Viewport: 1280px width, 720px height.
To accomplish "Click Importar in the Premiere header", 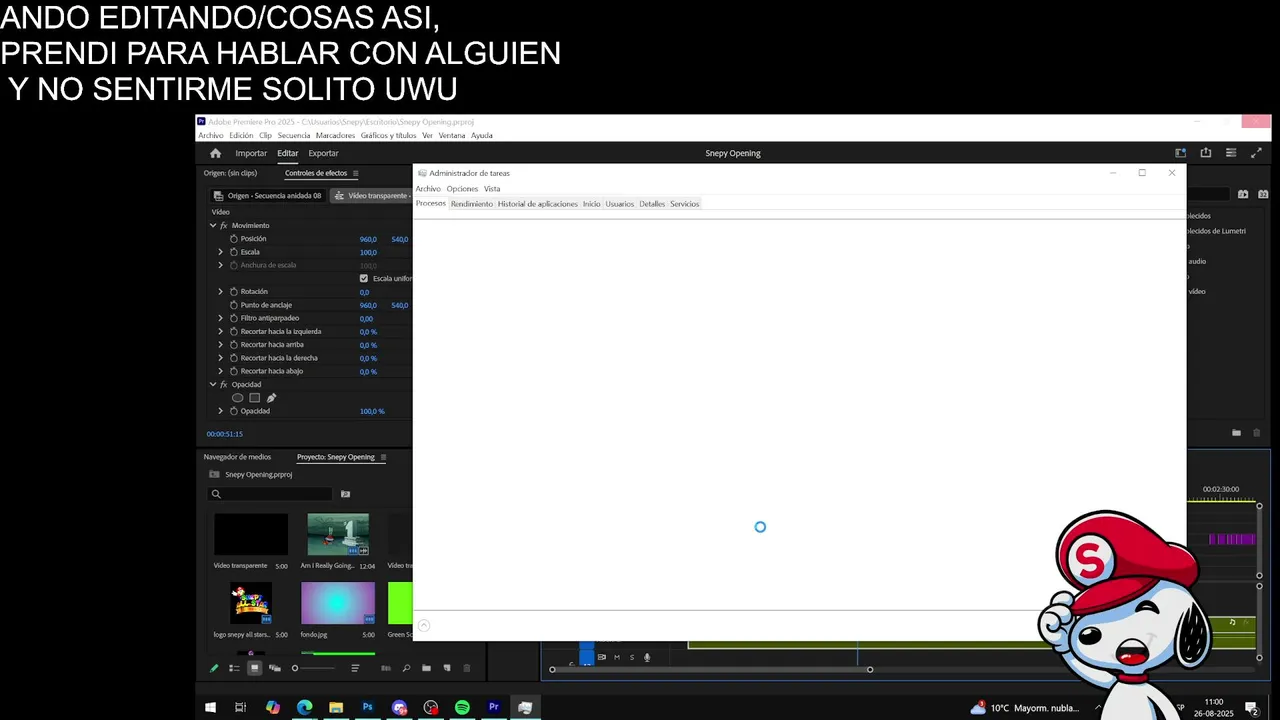I will (251, 153).
